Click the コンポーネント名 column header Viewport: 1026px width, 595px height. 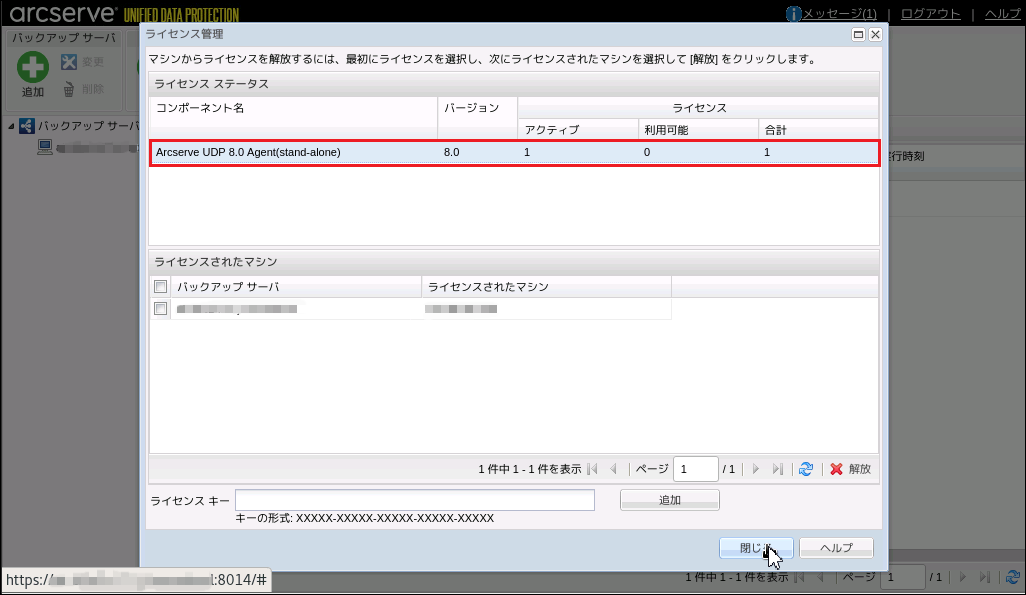pos(293,118)
